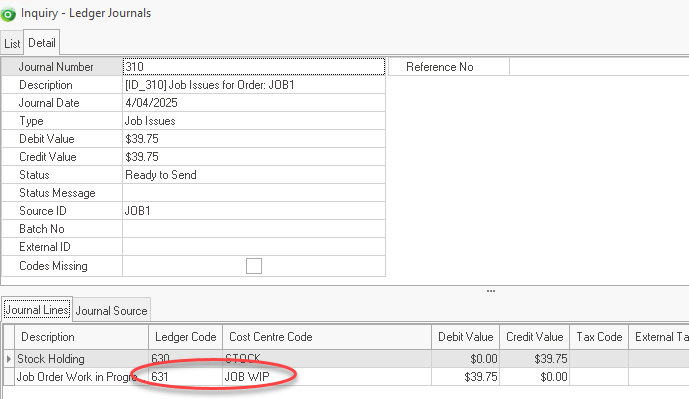
Task: Toggle the Codes Missing checkbox
Action: pyautogui.click(x=254, y=266)
